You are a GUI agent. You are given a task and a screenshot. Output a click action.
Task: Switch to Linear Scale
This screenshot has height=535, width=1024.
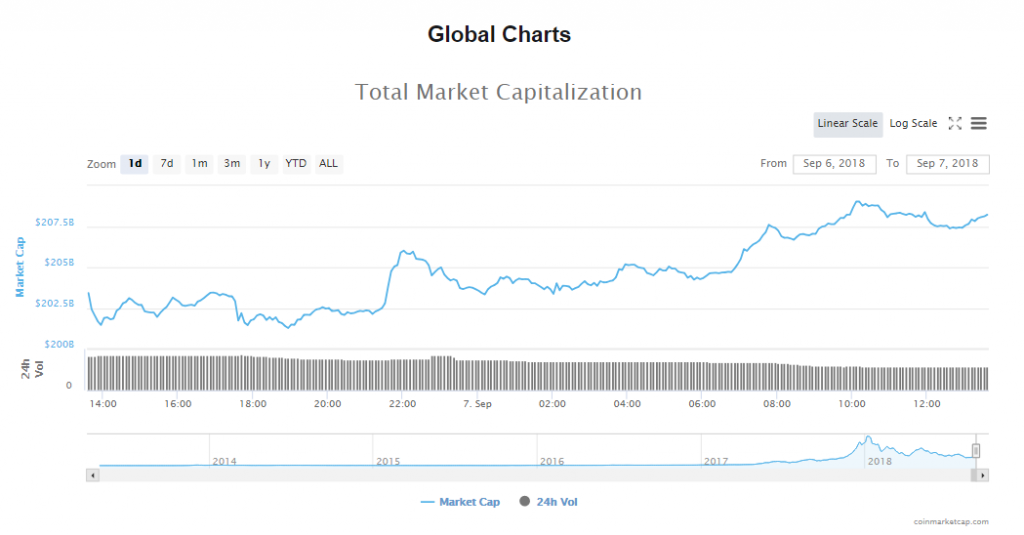tap(847, 123)
